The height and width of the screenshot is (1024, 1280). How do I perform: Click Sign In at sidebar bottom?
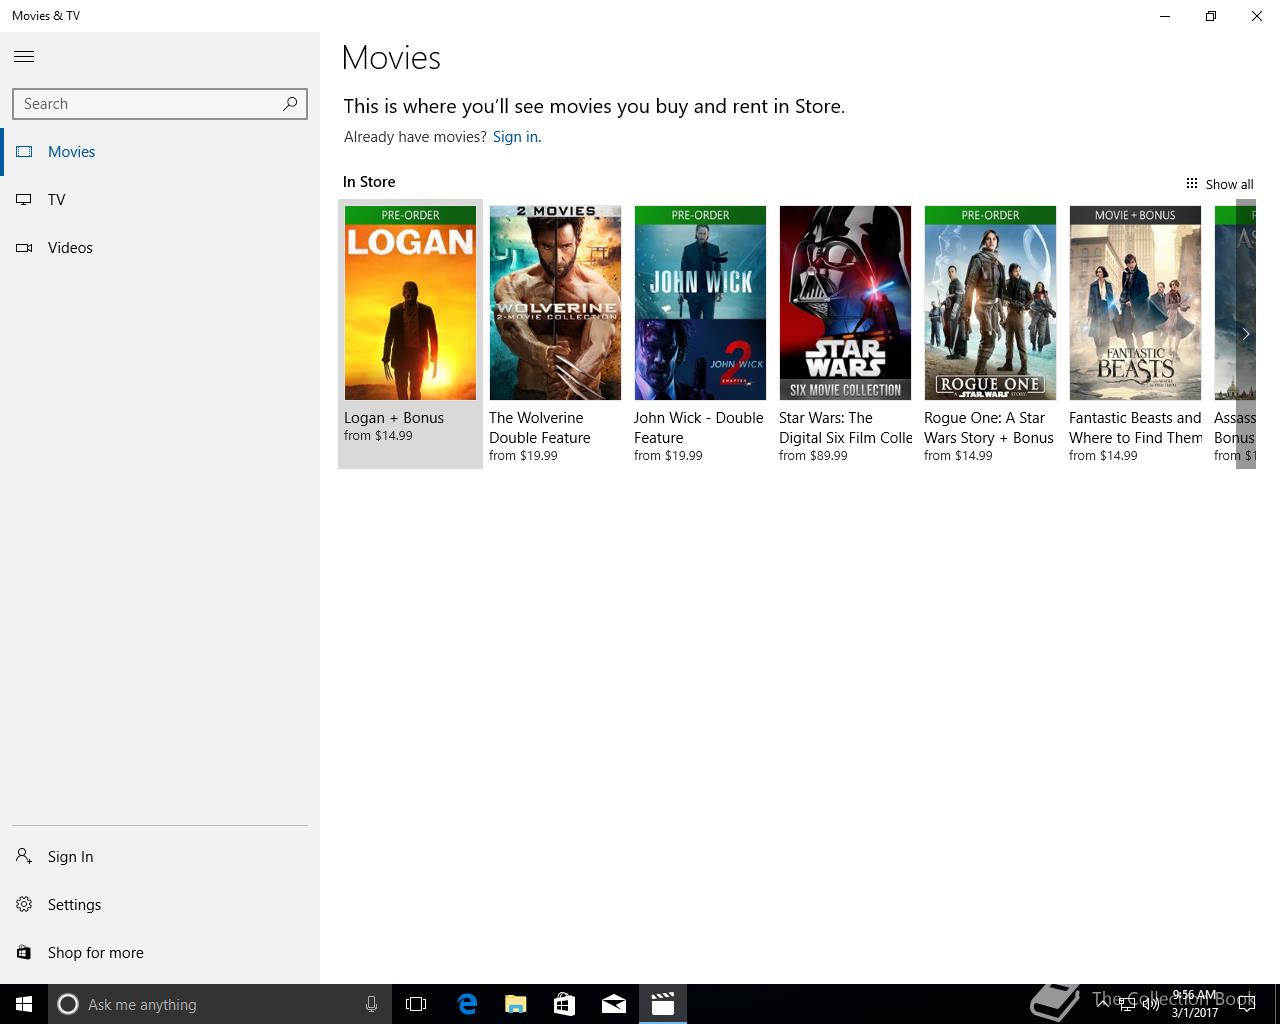coord(160,857)
